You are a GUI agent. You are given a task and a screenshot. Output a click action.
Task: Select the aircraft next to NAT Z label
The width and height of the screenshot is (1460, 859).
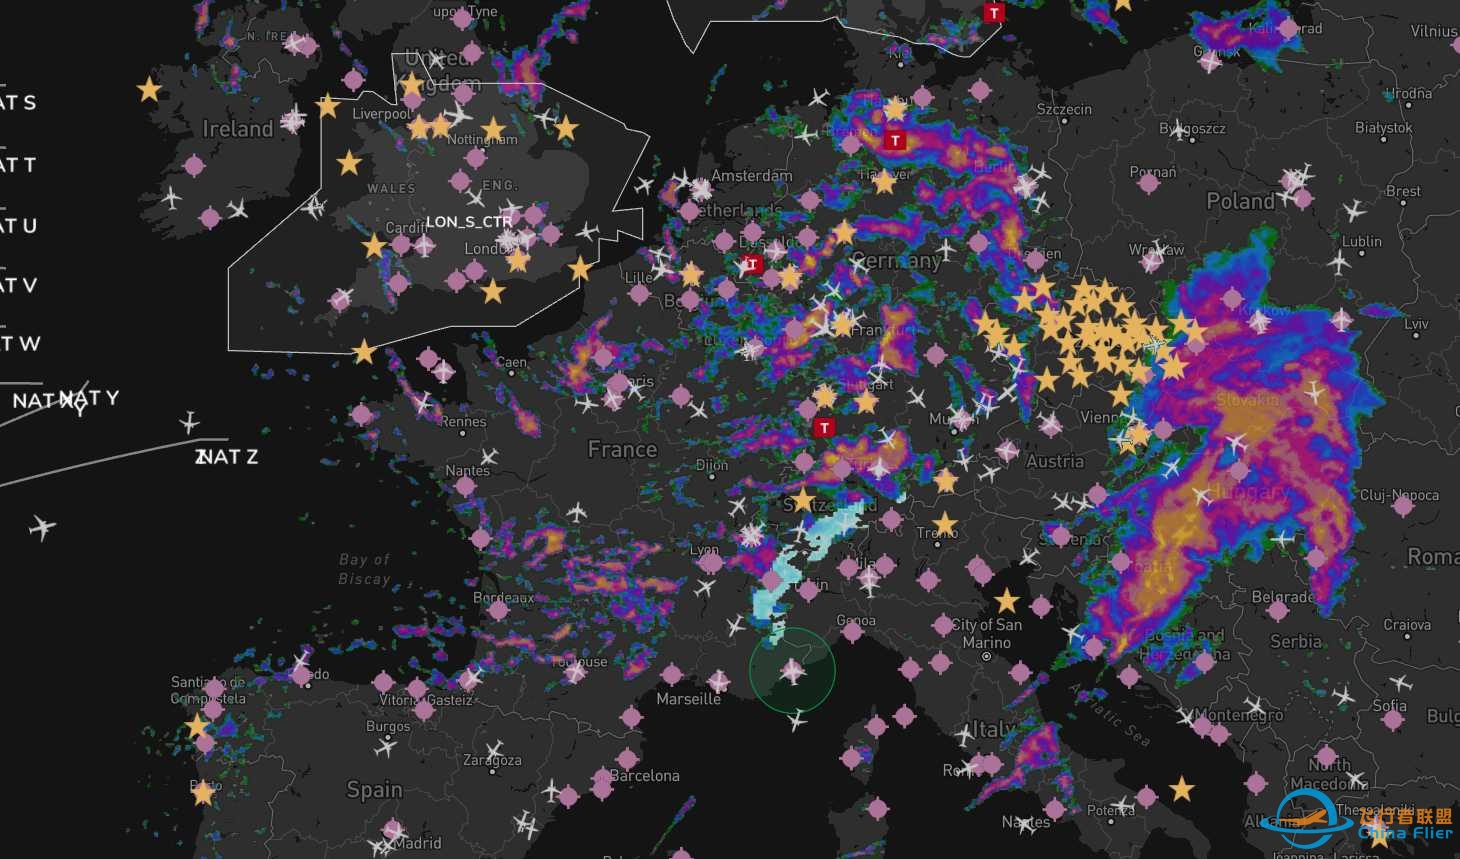point(189,422)
